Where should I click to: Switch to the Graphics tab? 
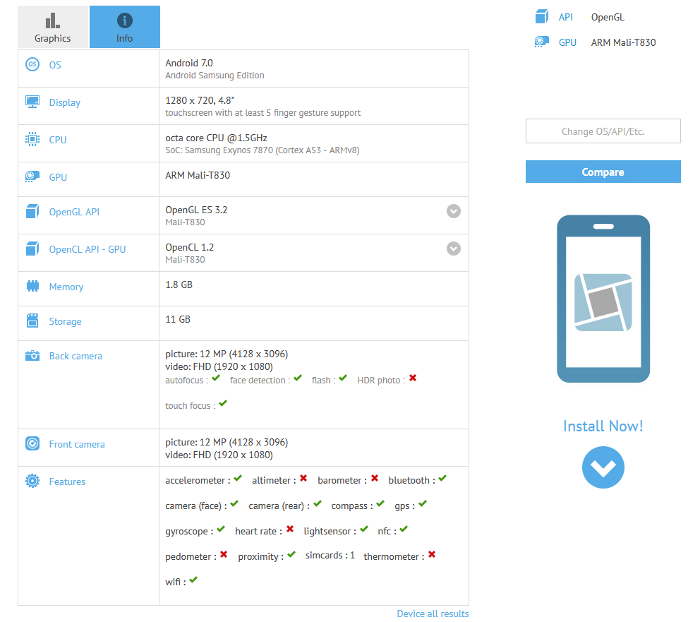(x=53, y=27)
